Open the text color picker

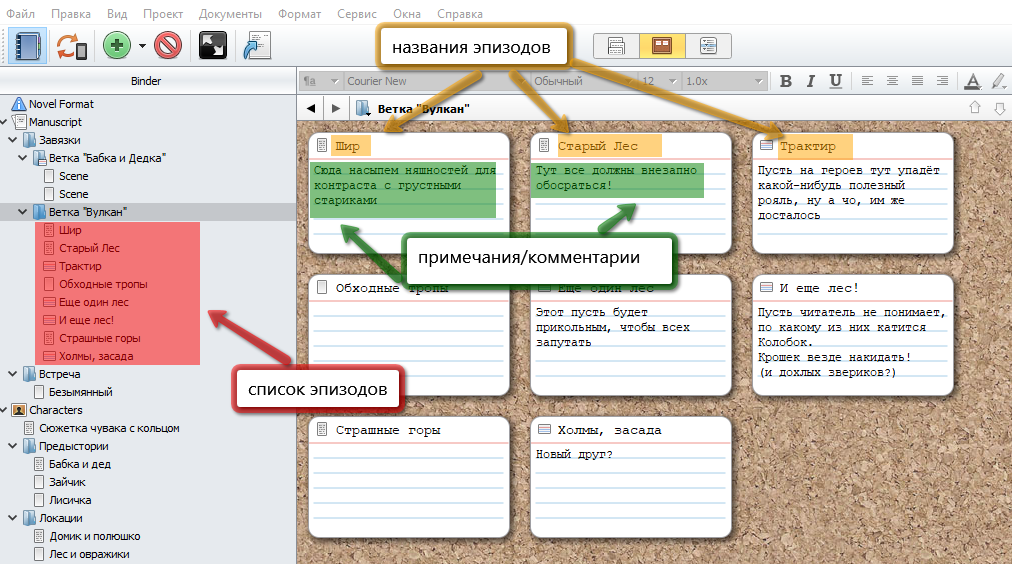[972, 81]
